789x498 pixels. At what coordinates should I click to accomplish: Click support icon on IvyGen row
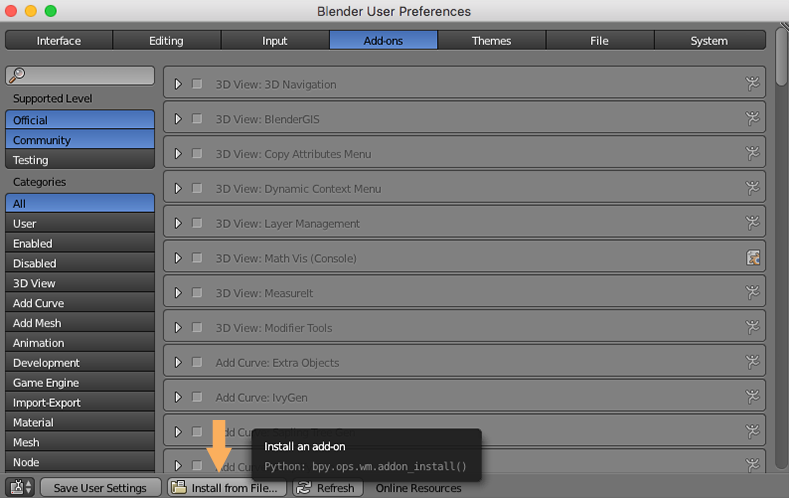[752, 397]
